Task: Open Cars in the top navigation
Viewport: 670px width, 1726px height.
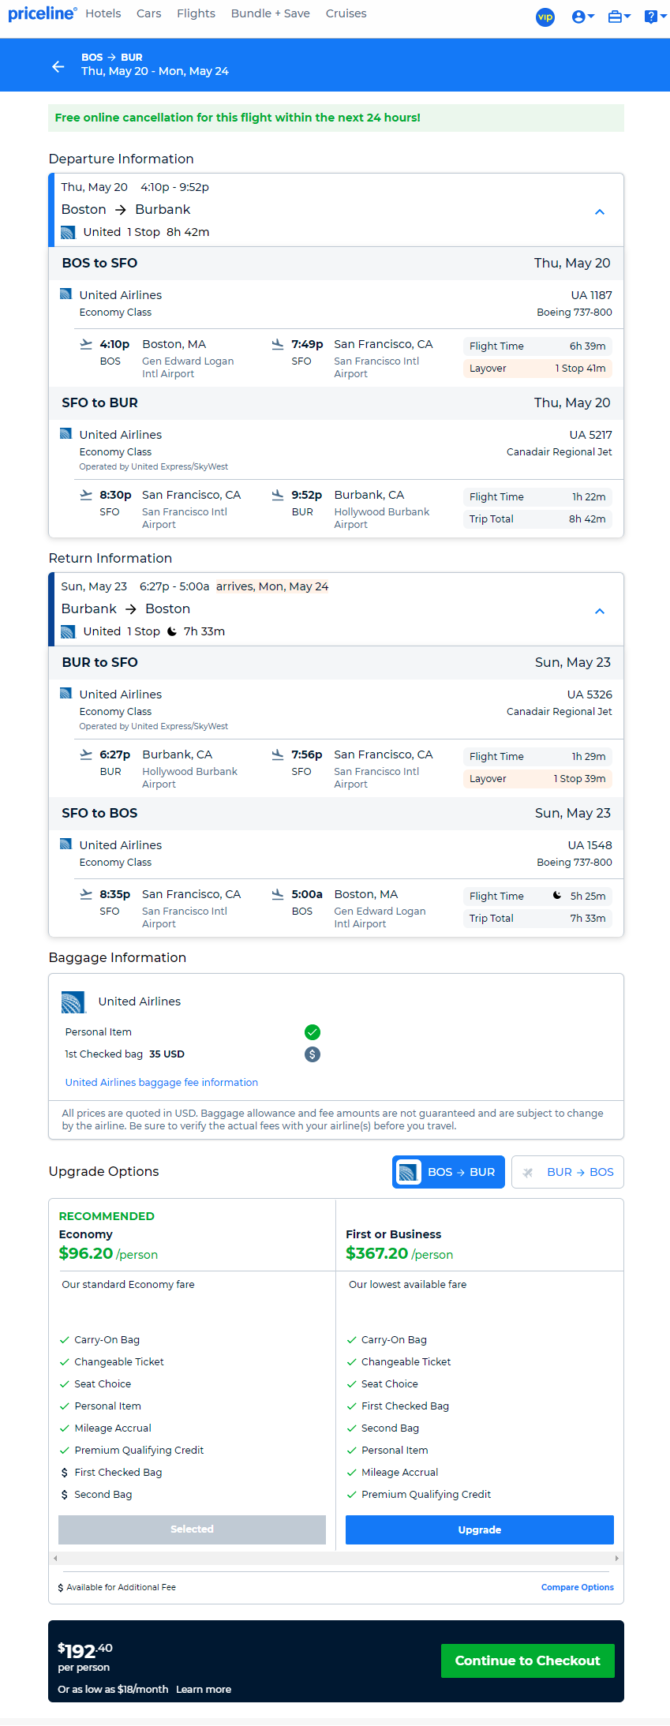Action: (149, 14)
